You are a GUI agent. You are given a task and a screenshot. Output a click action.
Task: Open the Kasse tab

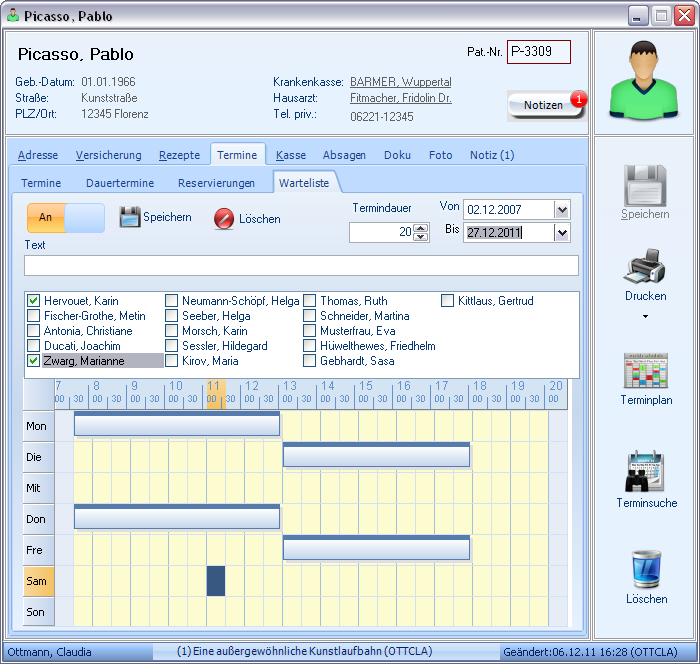[x=291, y=155]
